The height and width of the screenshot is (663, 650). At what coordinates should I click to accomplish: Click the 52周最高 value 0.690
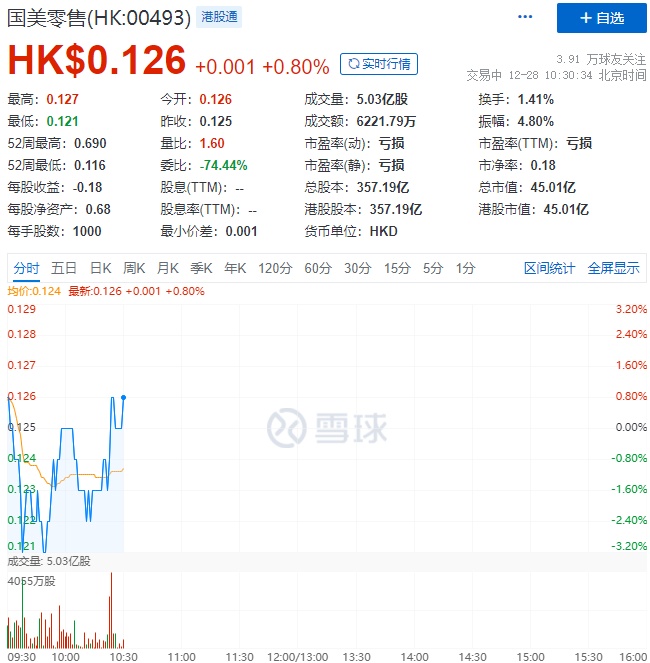pos(90,143)
